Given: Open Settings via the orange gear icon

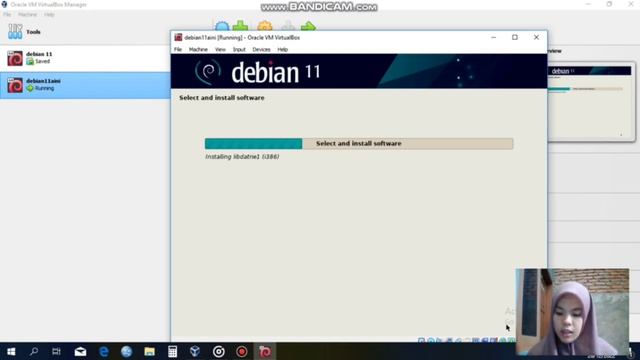Looking at the screenshot, I should [264, 26].
